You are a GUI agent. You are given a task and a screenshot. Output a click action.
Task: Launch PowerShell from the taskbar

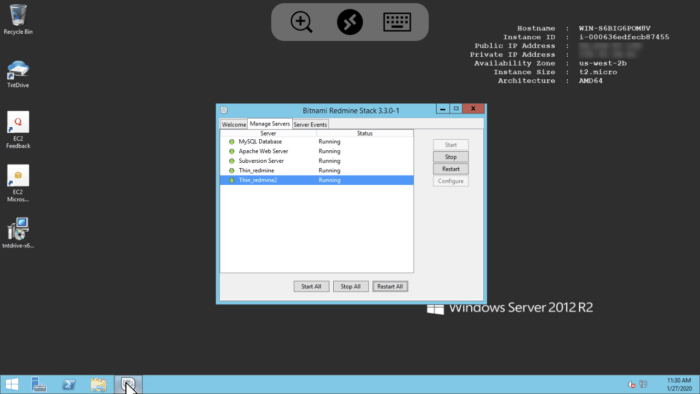click(x=69, y=384)
